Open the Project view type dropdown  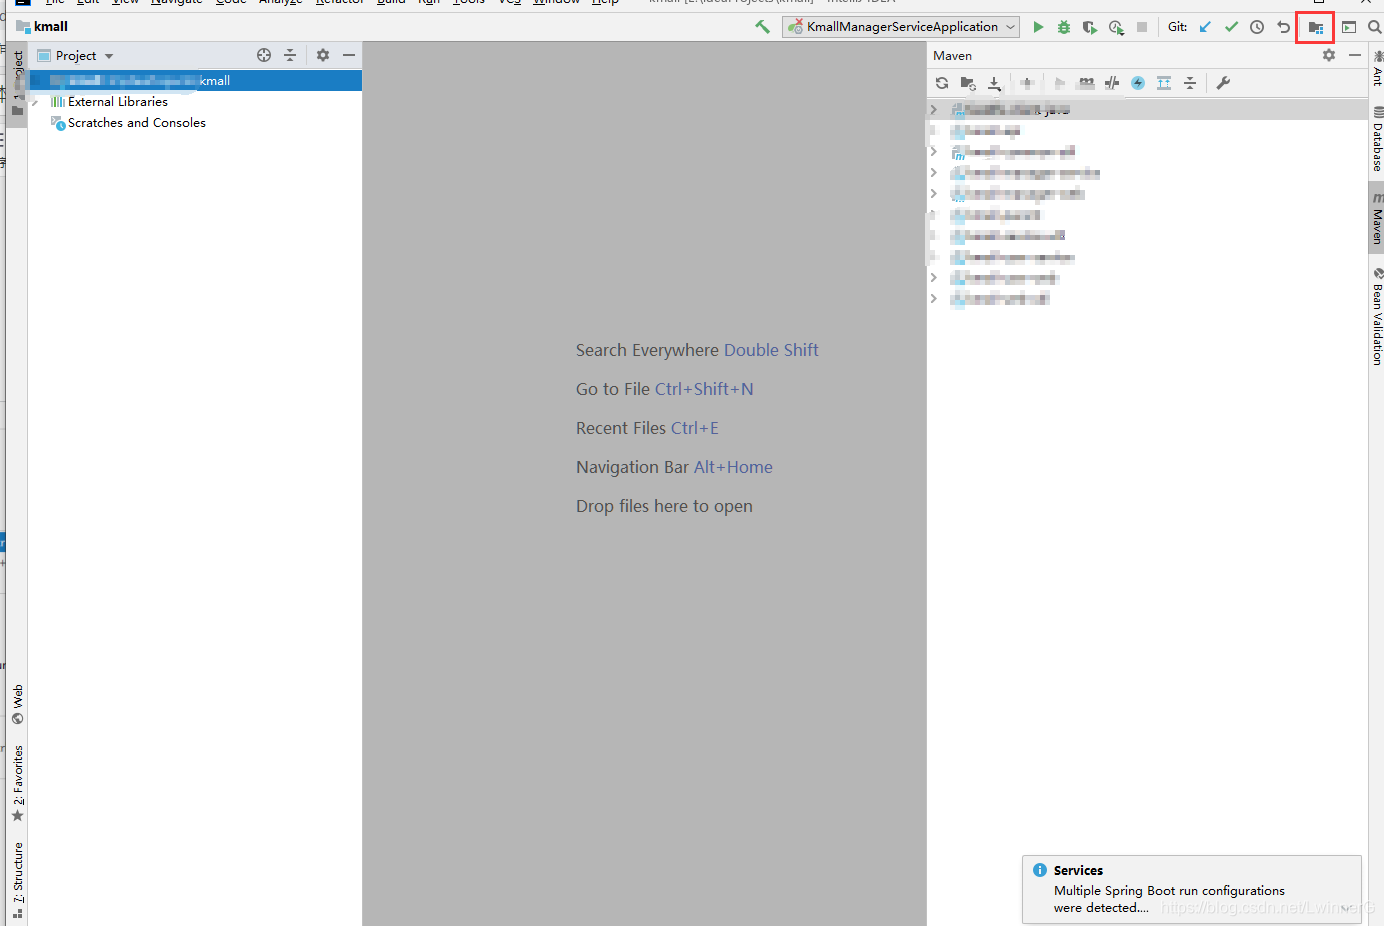(76, 56)
